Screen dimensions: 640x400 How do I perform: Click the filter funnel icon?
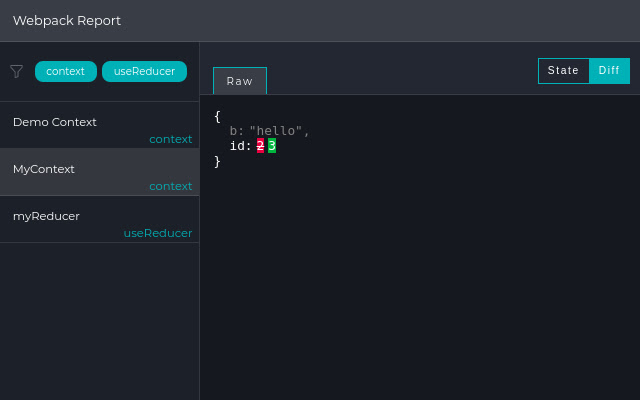(16, 71)
